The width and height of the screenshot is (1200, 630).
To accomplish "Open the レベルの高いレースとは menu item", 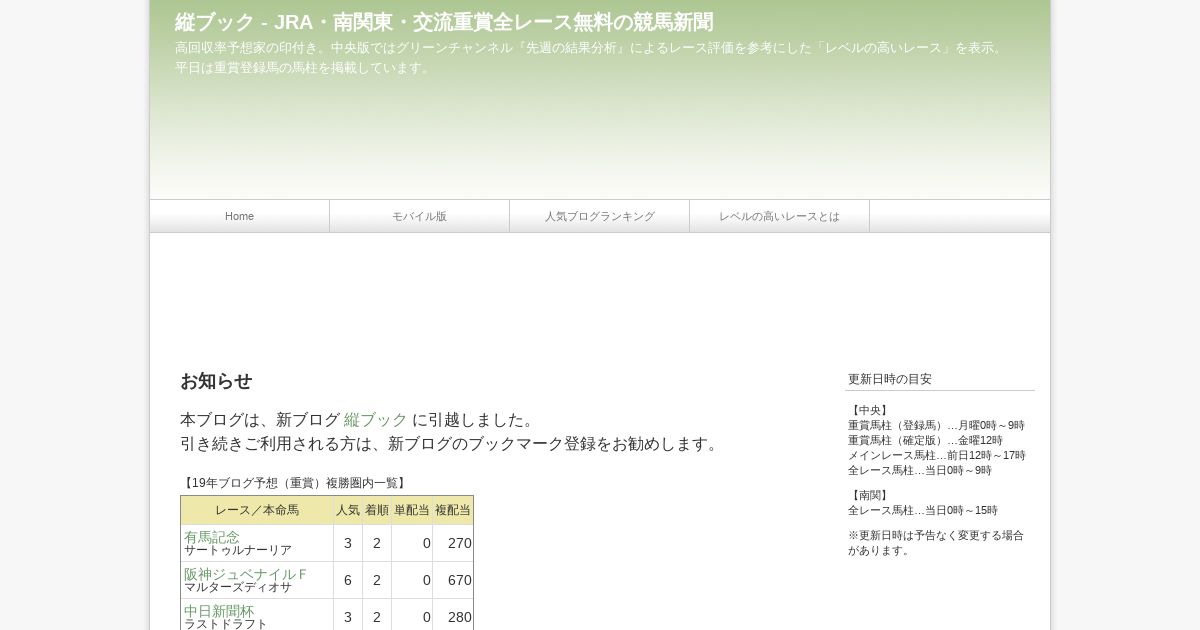I will click(779, 216).
